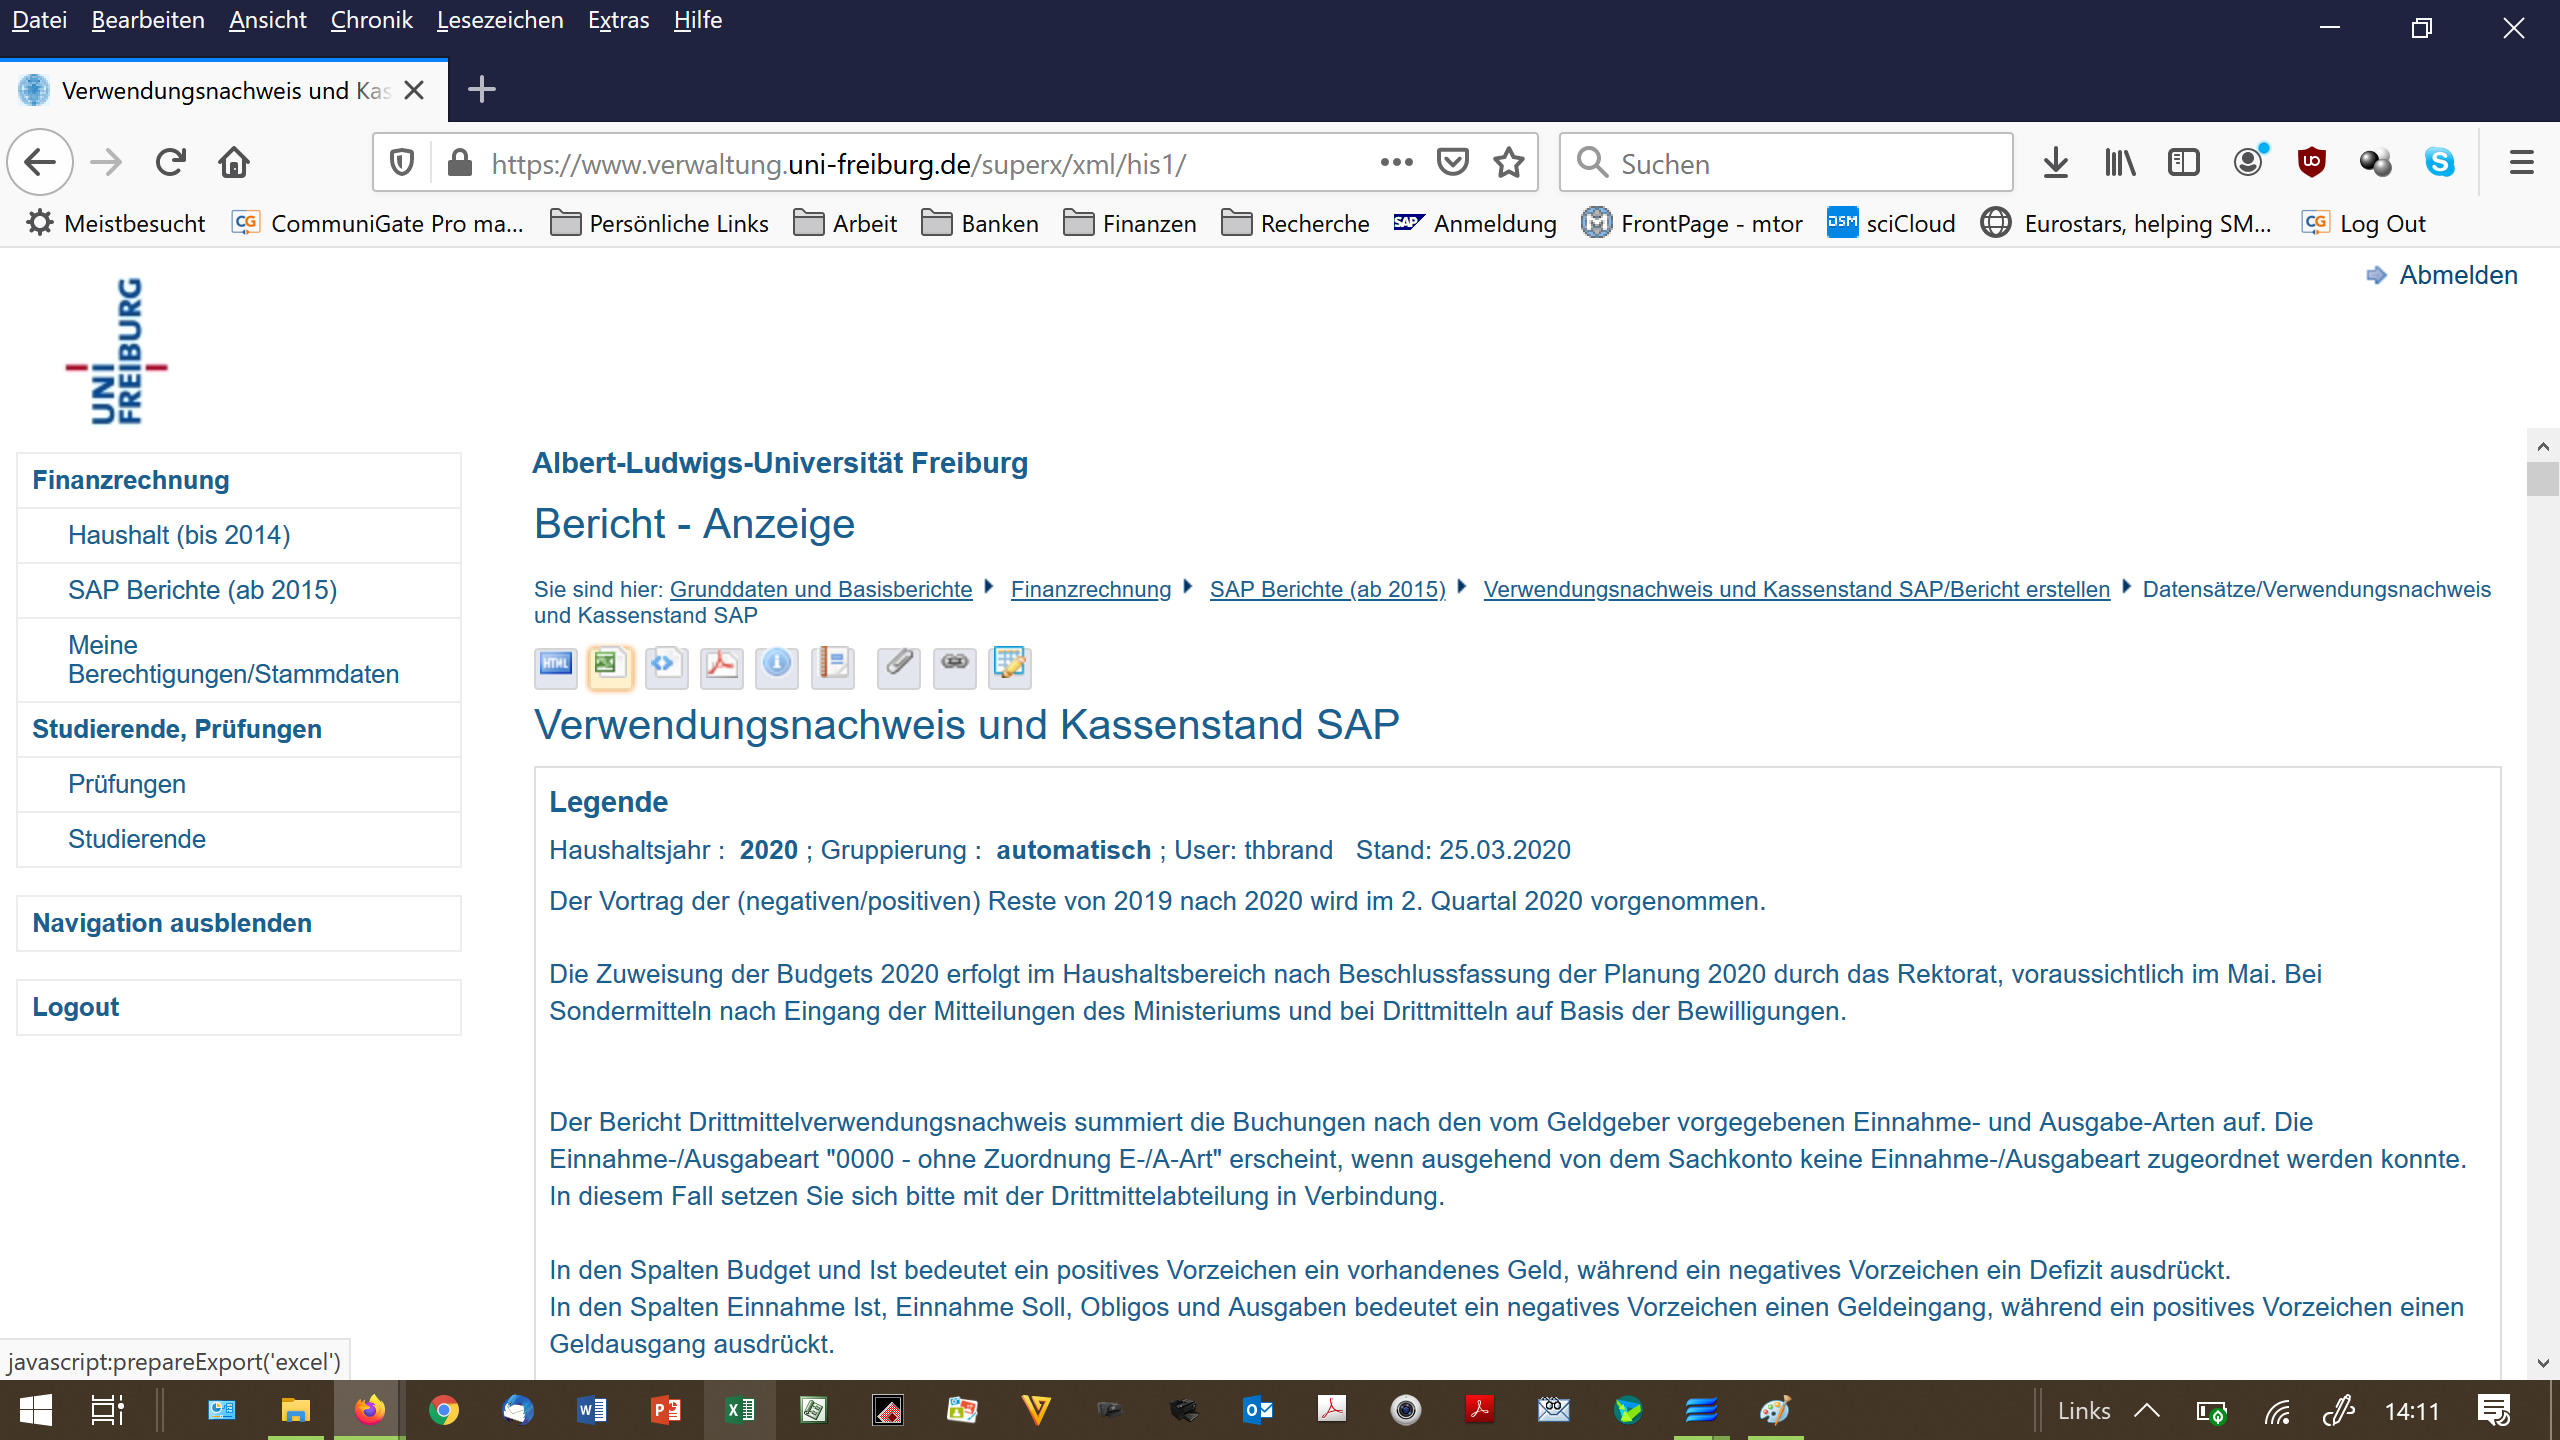
Task: Open the library bookshelf icon
Action: [x=2119, y=162]
